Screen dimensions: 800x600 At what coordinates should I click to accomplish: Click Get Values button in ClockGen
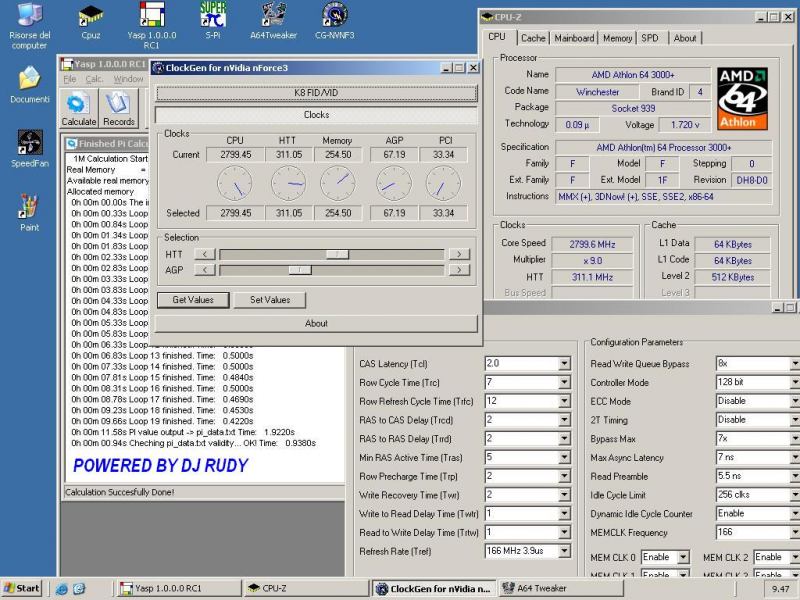[x=193, y=300]
